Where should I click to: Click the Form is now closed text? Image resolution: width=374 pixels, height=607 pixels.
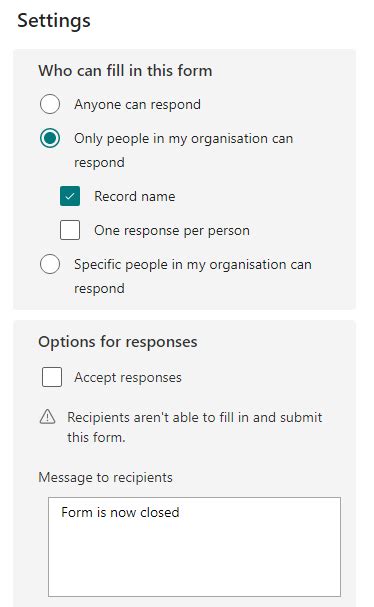120,513
